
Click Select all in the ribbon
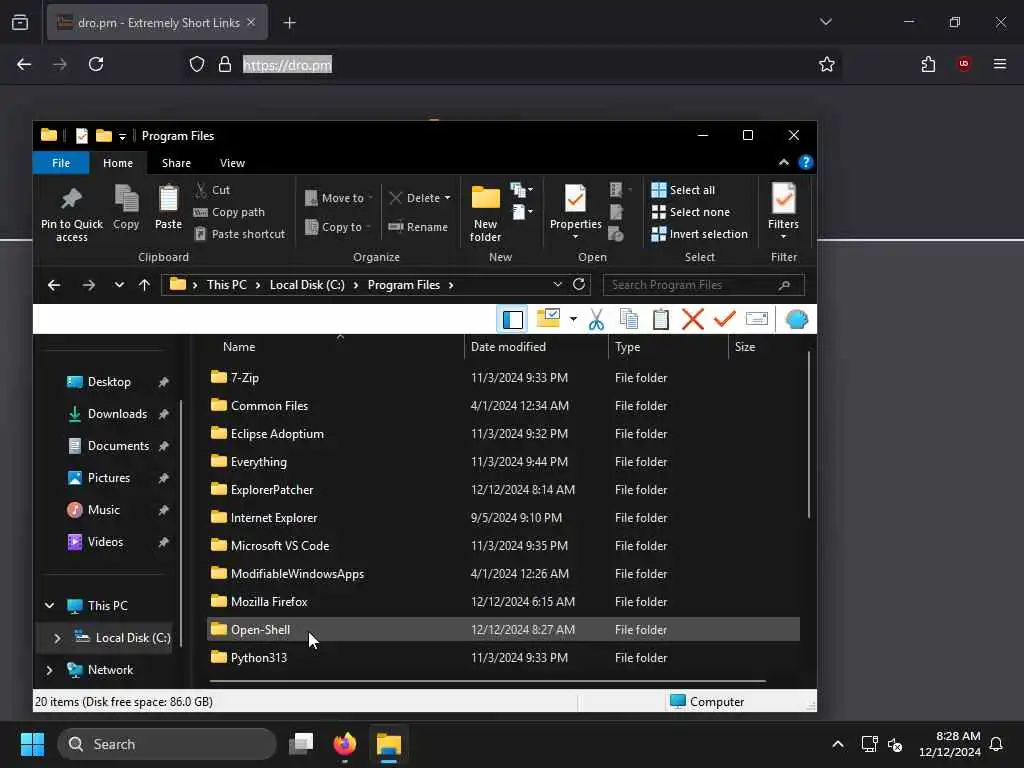pos(683,190)
